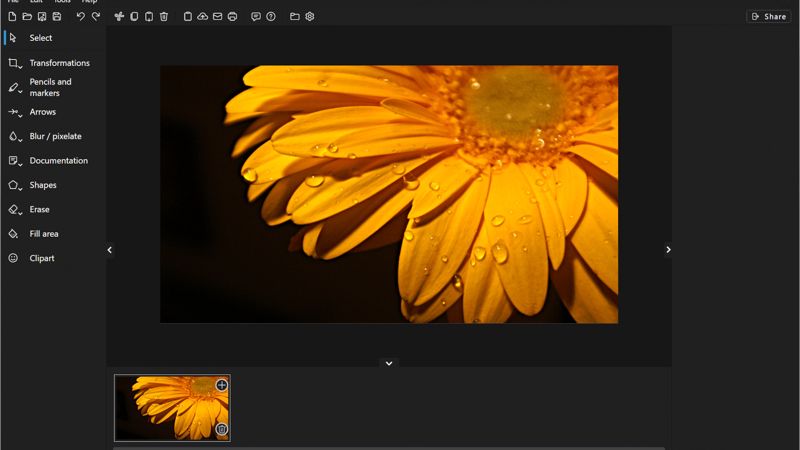The image size is (800, 450).
Task: Click the Share button
Action: [x=768, y=16]
